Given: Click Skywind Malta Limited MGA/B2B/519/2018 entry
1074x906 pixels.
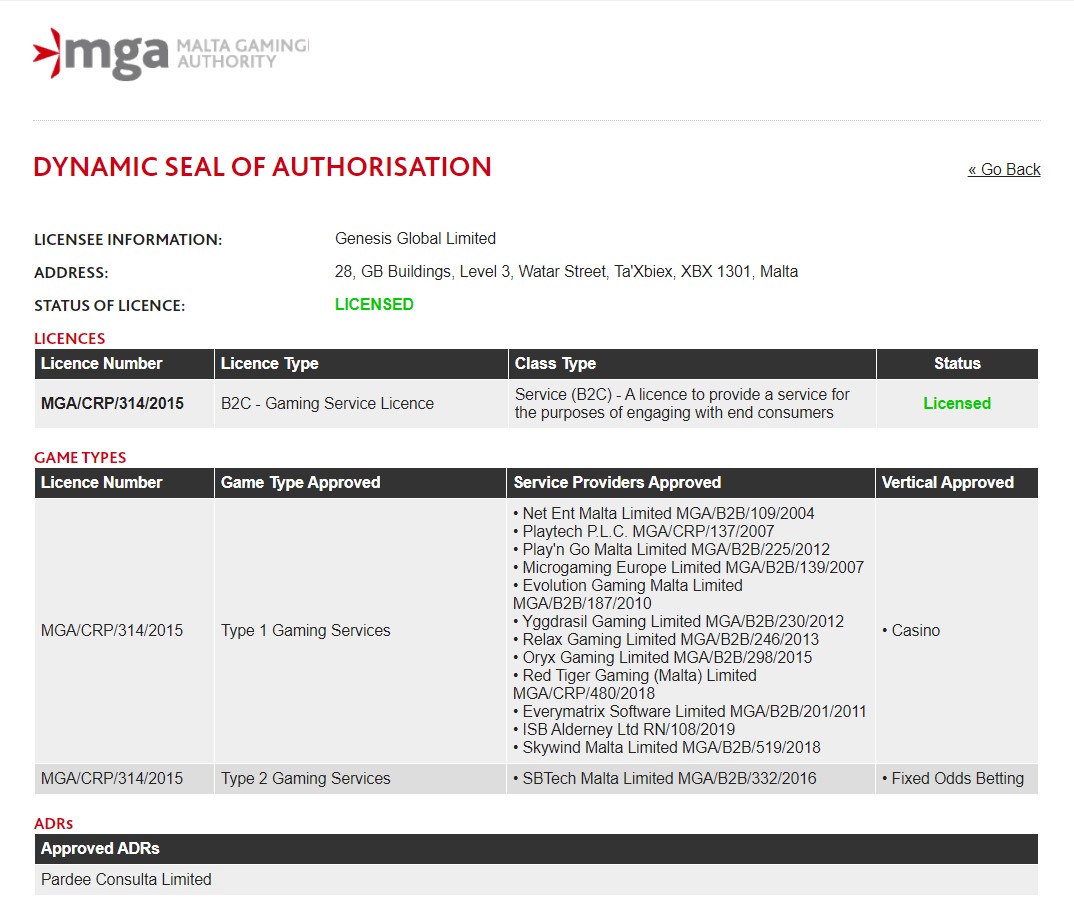Looking at the screenshot, I should pos(666,747).
